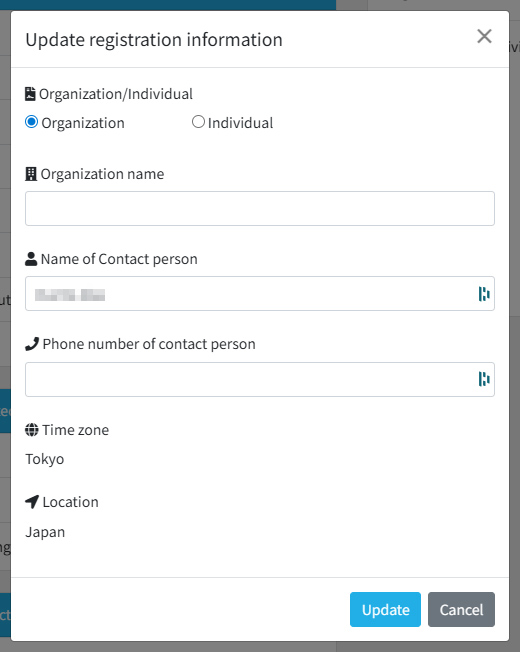Select the Organization radio button
The width and height of the screenshot is (520, 652).
tap(32, 122)
